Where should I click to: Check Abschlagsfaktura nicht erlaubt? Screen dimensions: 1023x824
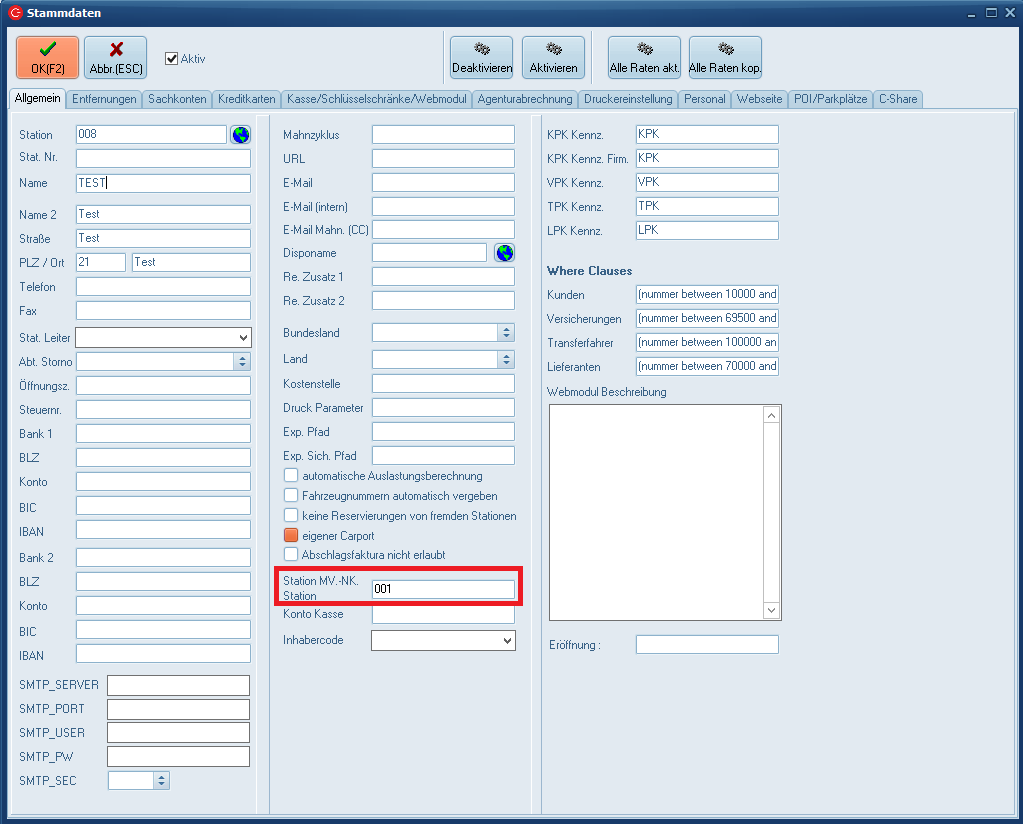(x=291, y=554)
